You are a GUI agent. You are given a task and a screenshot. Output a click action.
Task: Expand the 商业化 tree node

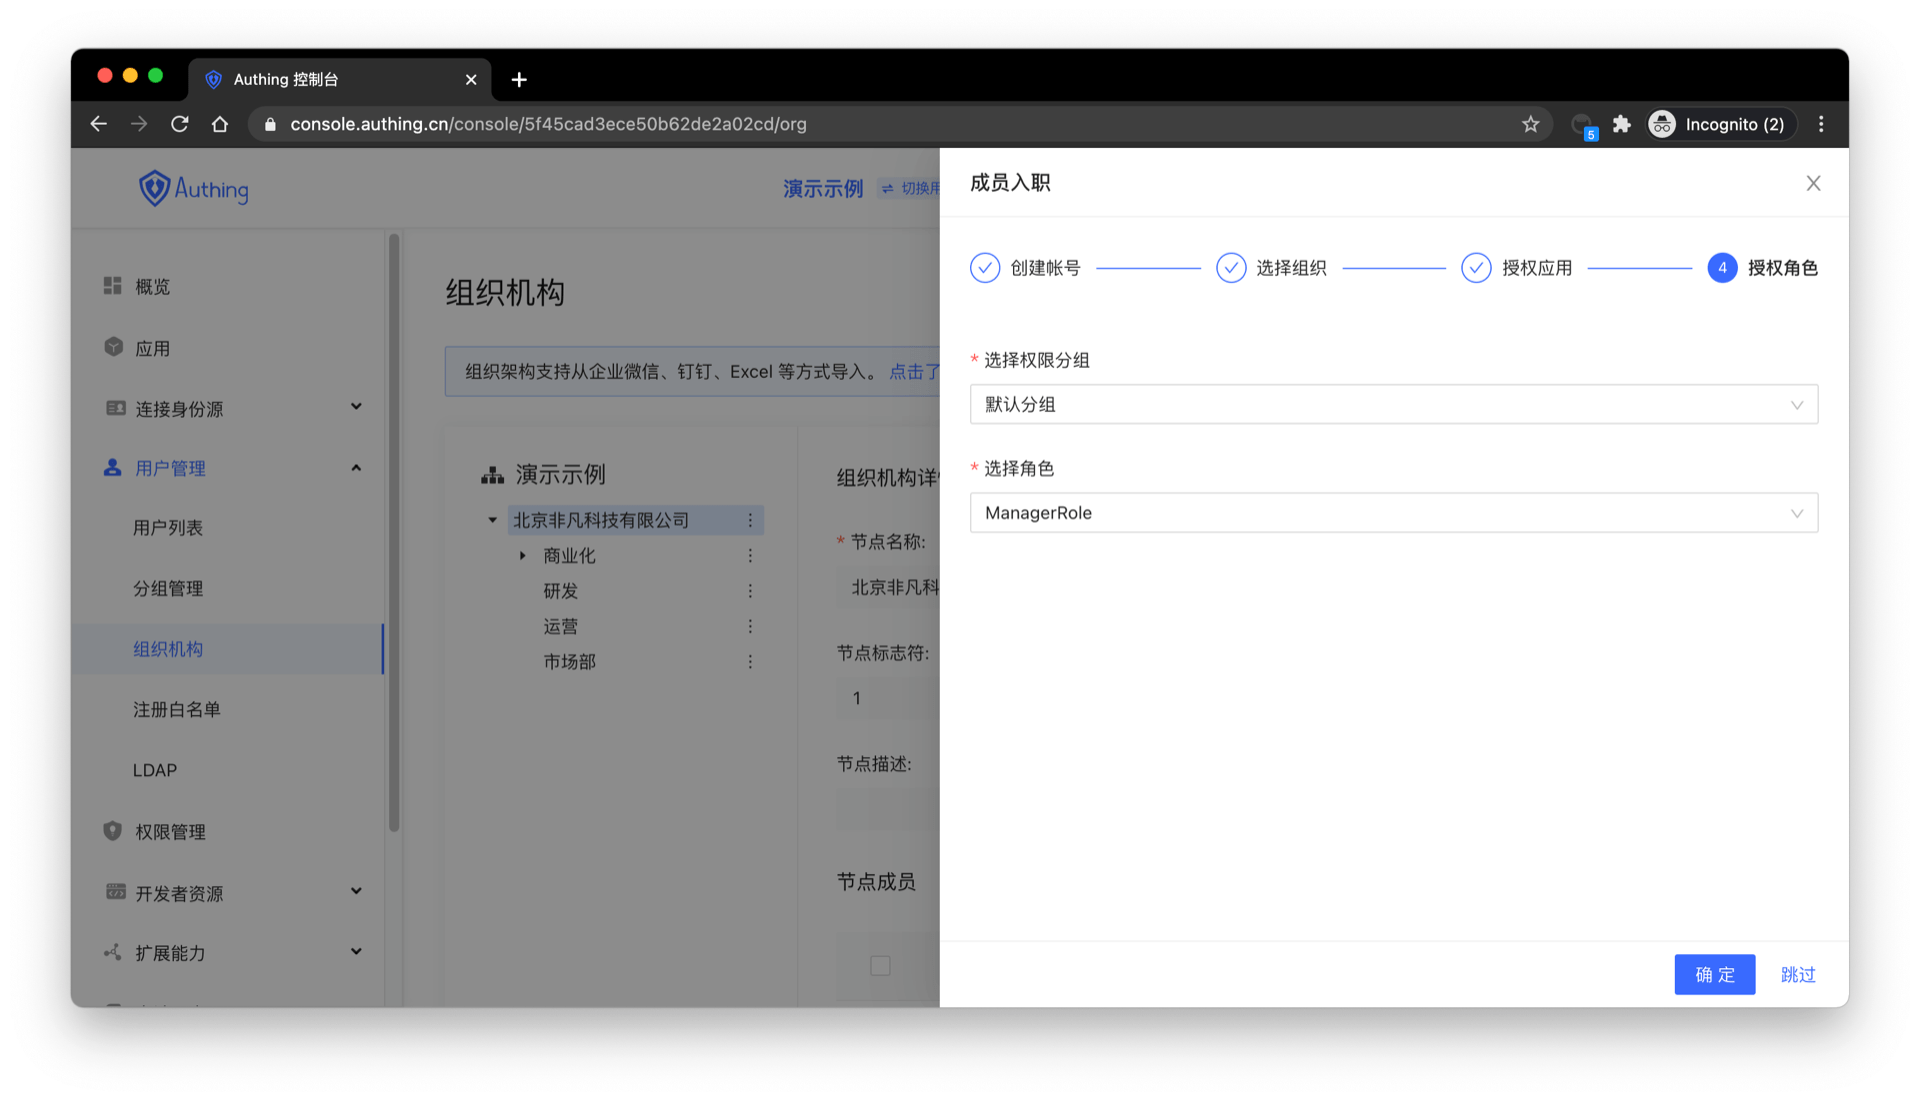[522, 556]
